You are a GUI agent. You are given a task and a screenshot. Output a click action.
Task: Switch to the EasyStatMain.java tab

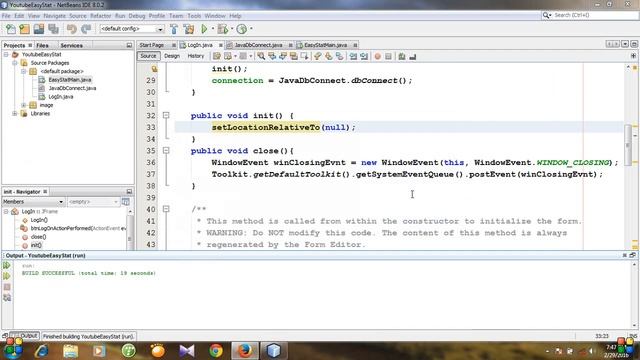(x=325, y=45)
